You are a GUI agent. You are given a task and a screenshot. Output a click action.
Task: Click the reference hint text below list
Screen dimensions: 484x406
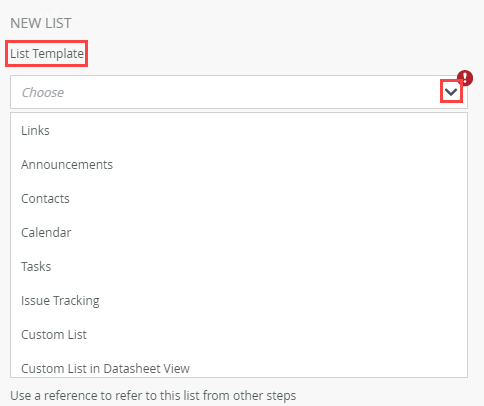click(x=153, y=396)
